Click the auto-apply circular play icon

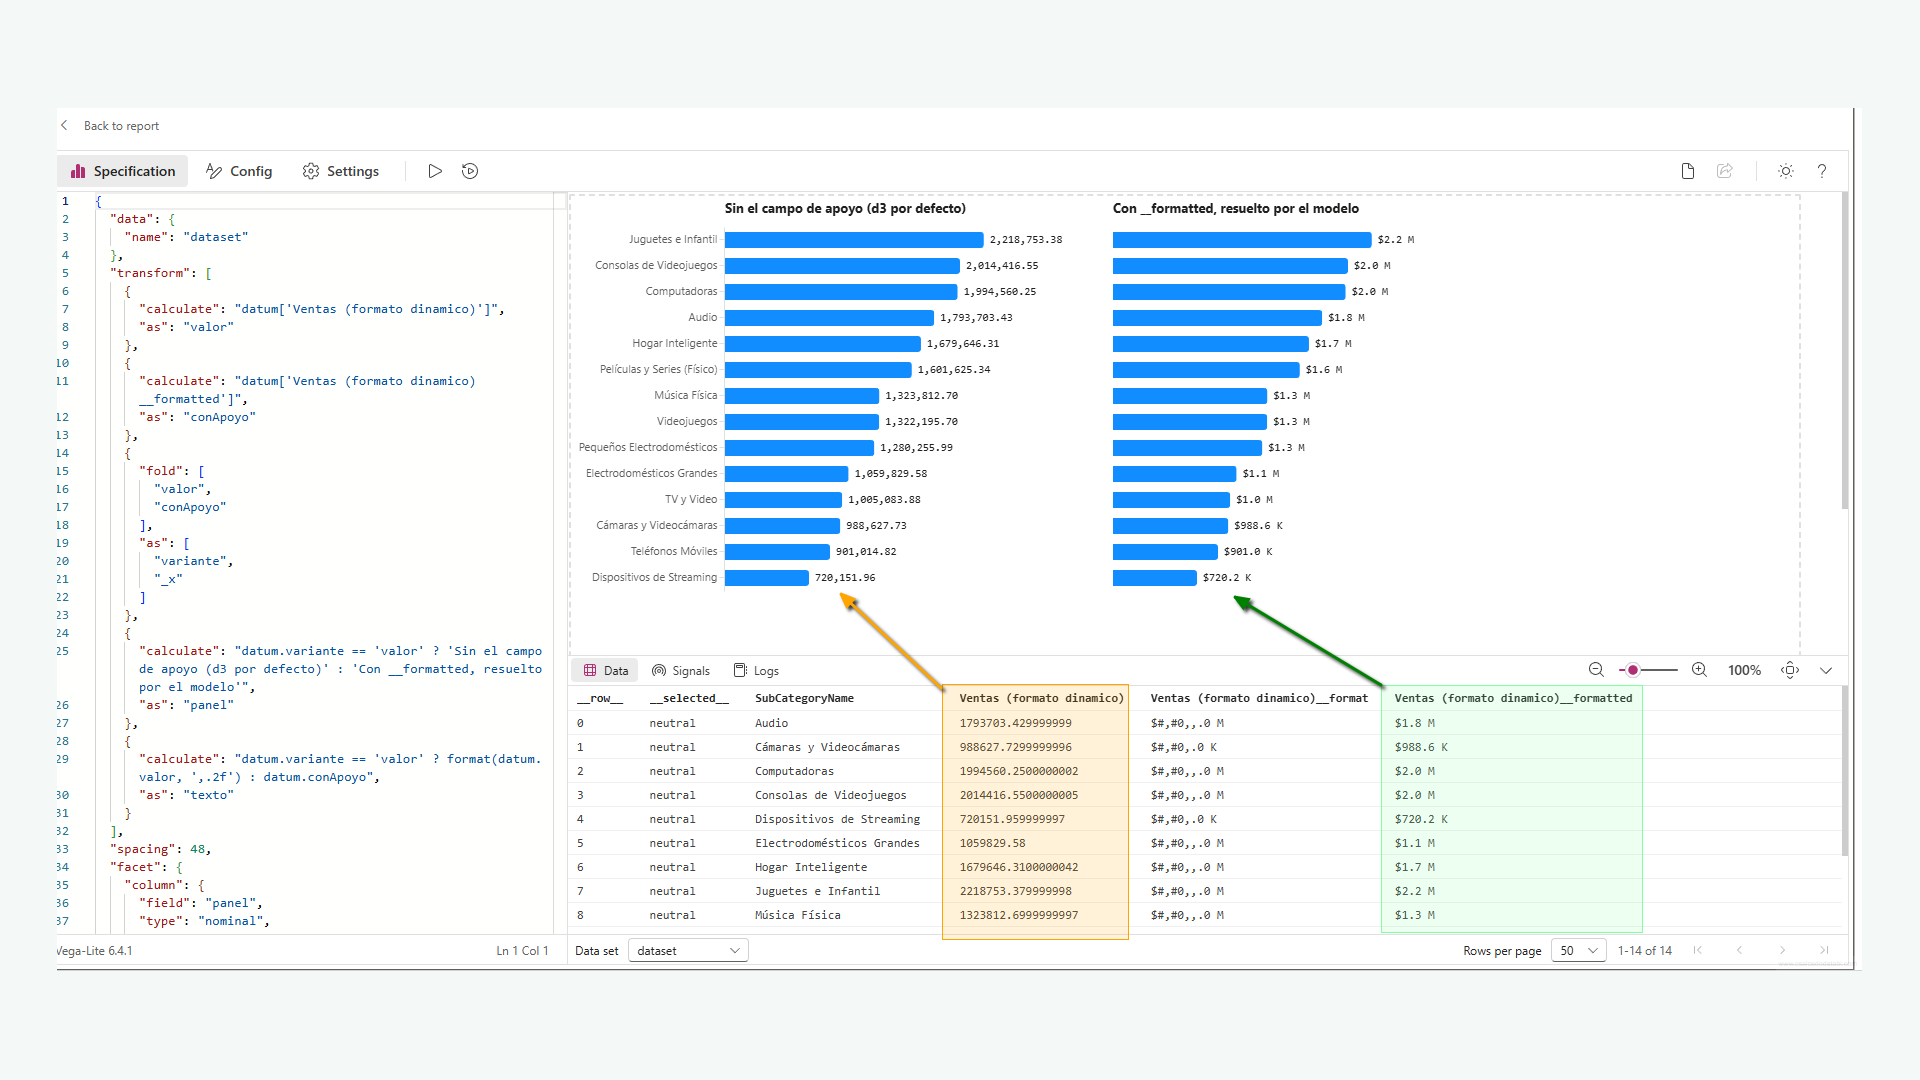pyautogui.click(x=470, y=171)
